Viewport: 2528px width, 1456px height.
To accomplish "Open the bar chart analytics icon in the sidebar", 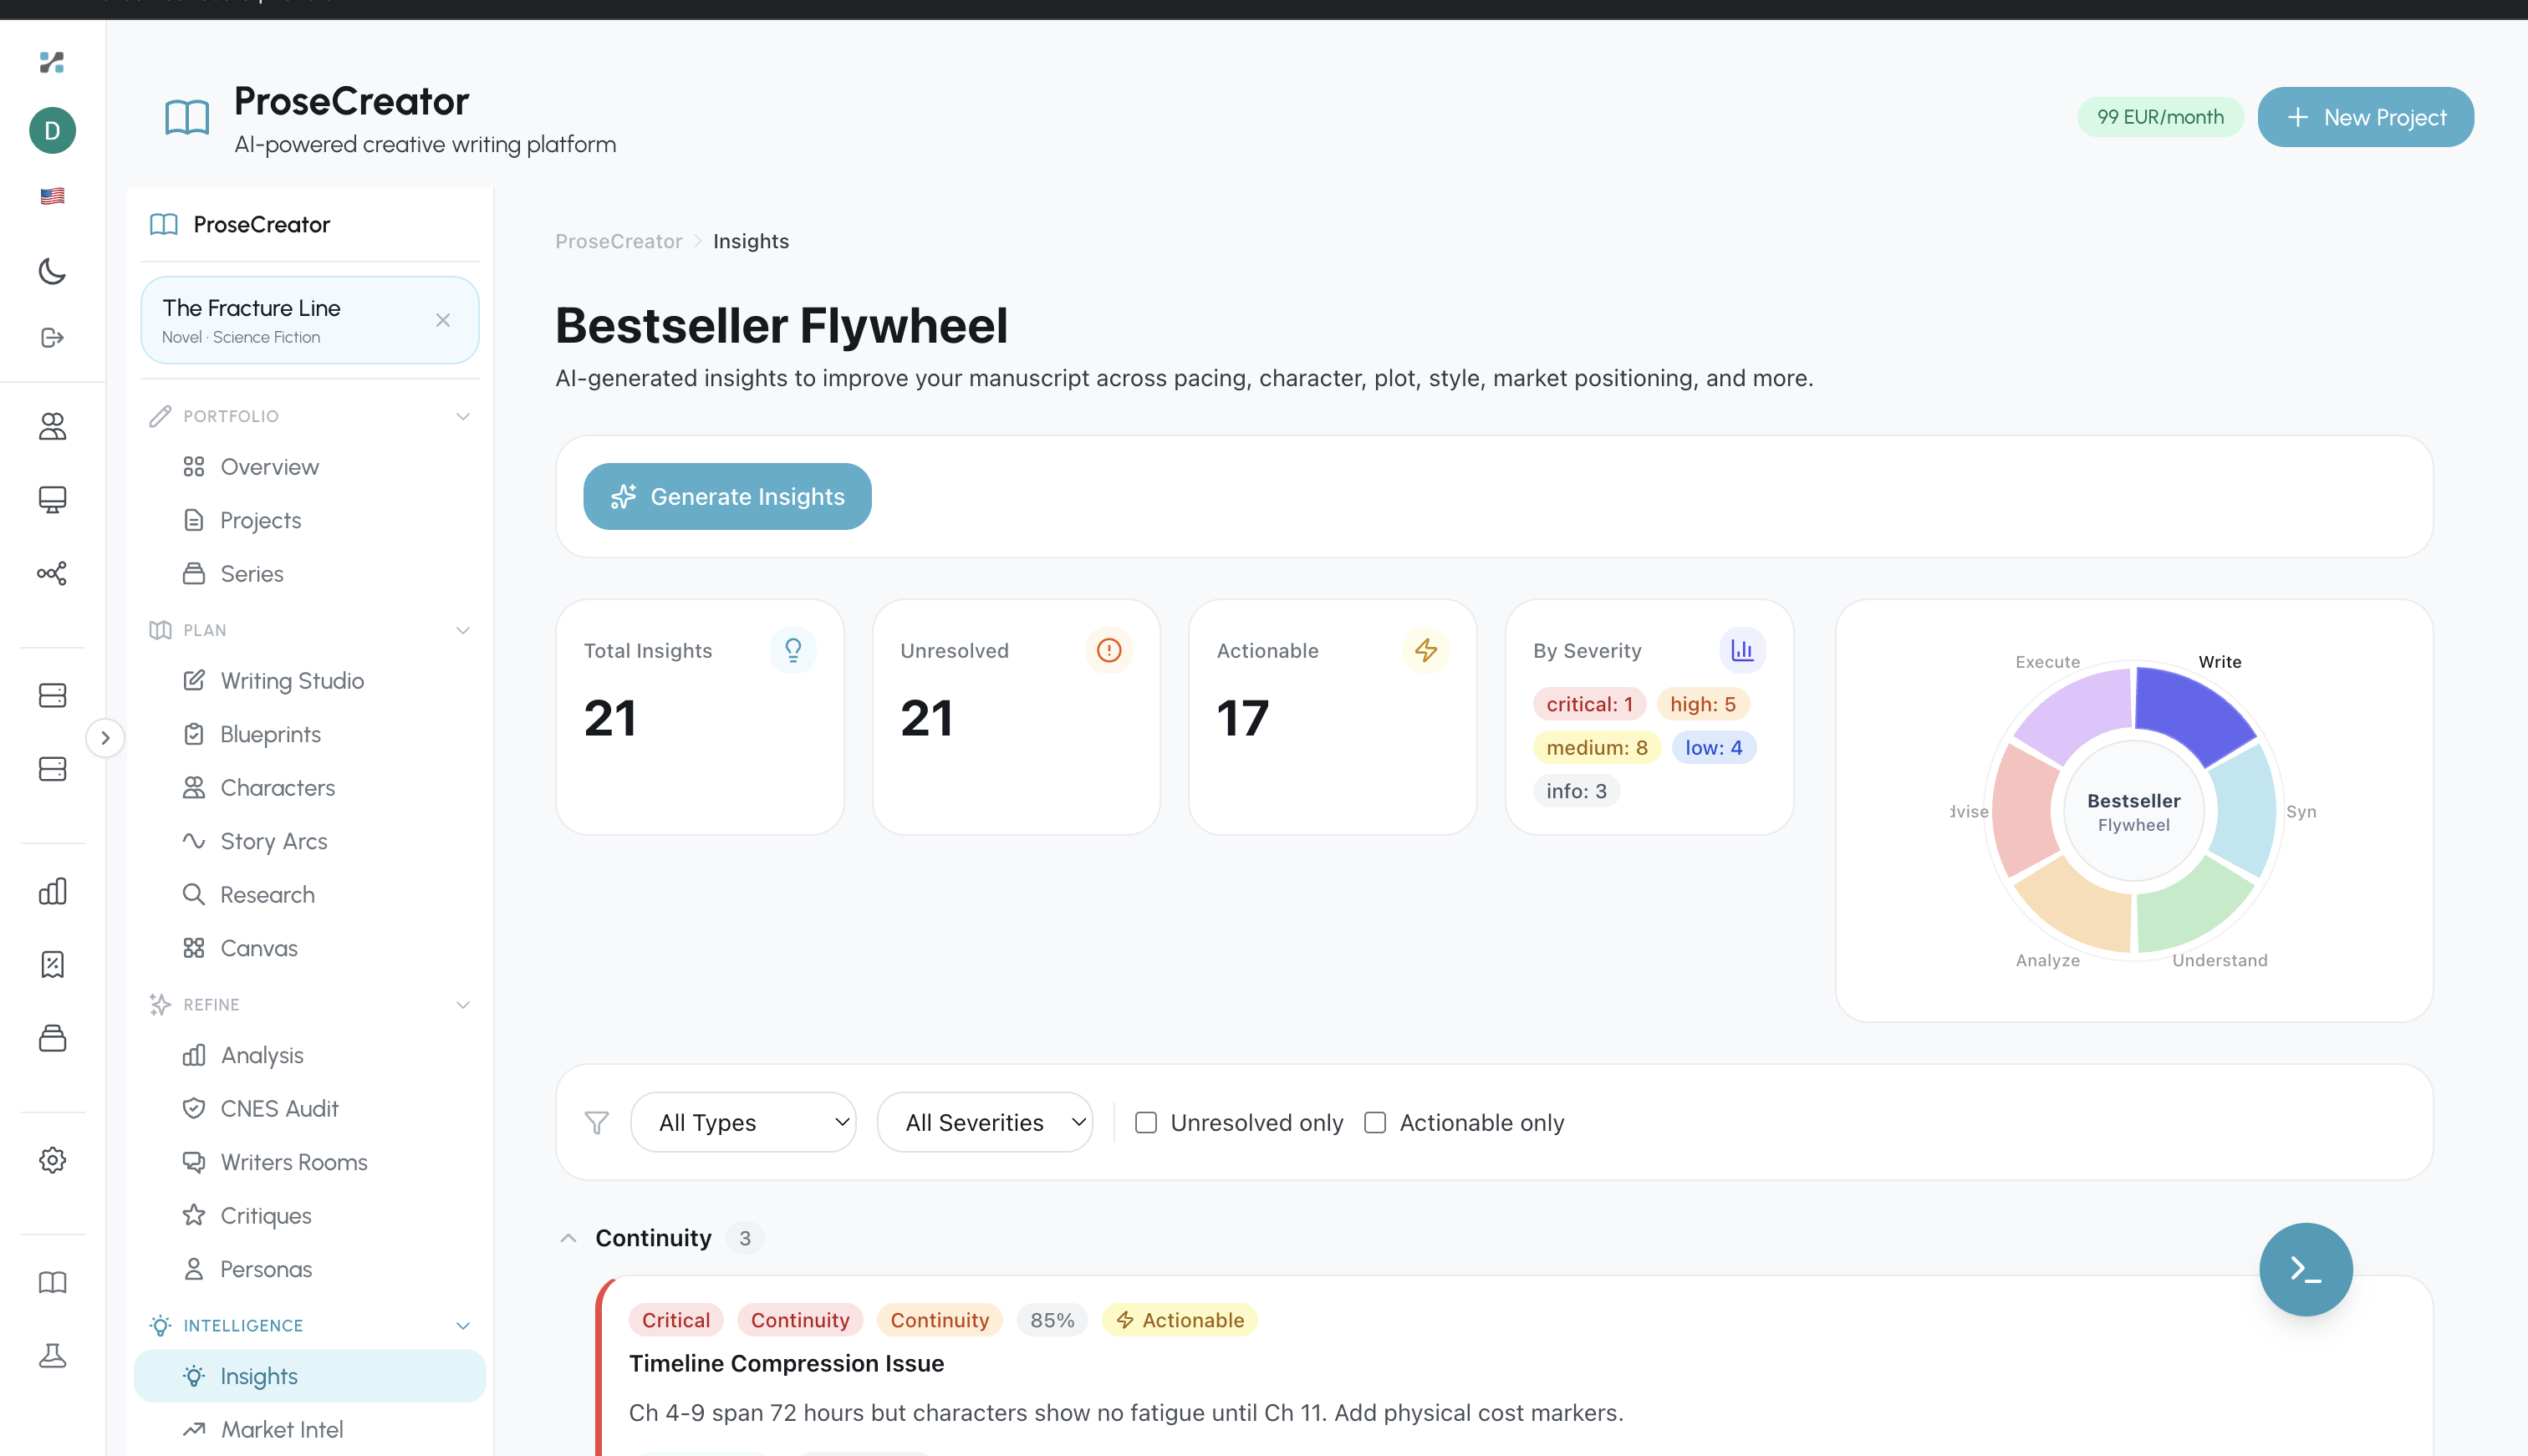I will tap(52, 891).
